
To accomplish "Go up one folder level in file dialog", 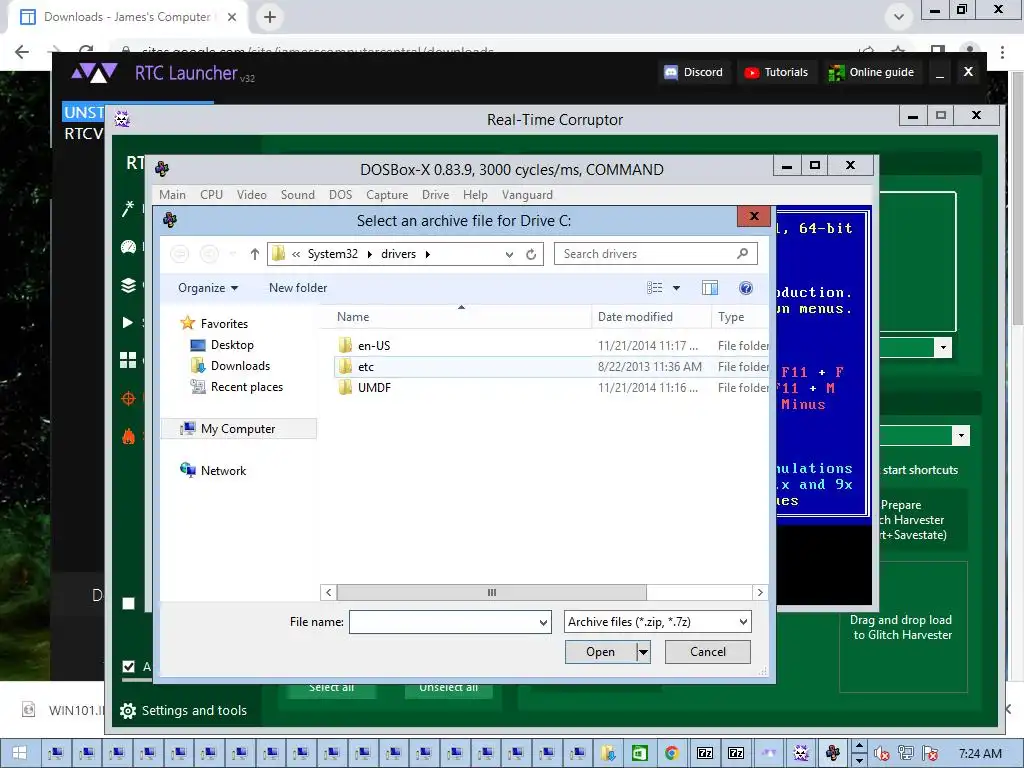I will click(255, 254).
